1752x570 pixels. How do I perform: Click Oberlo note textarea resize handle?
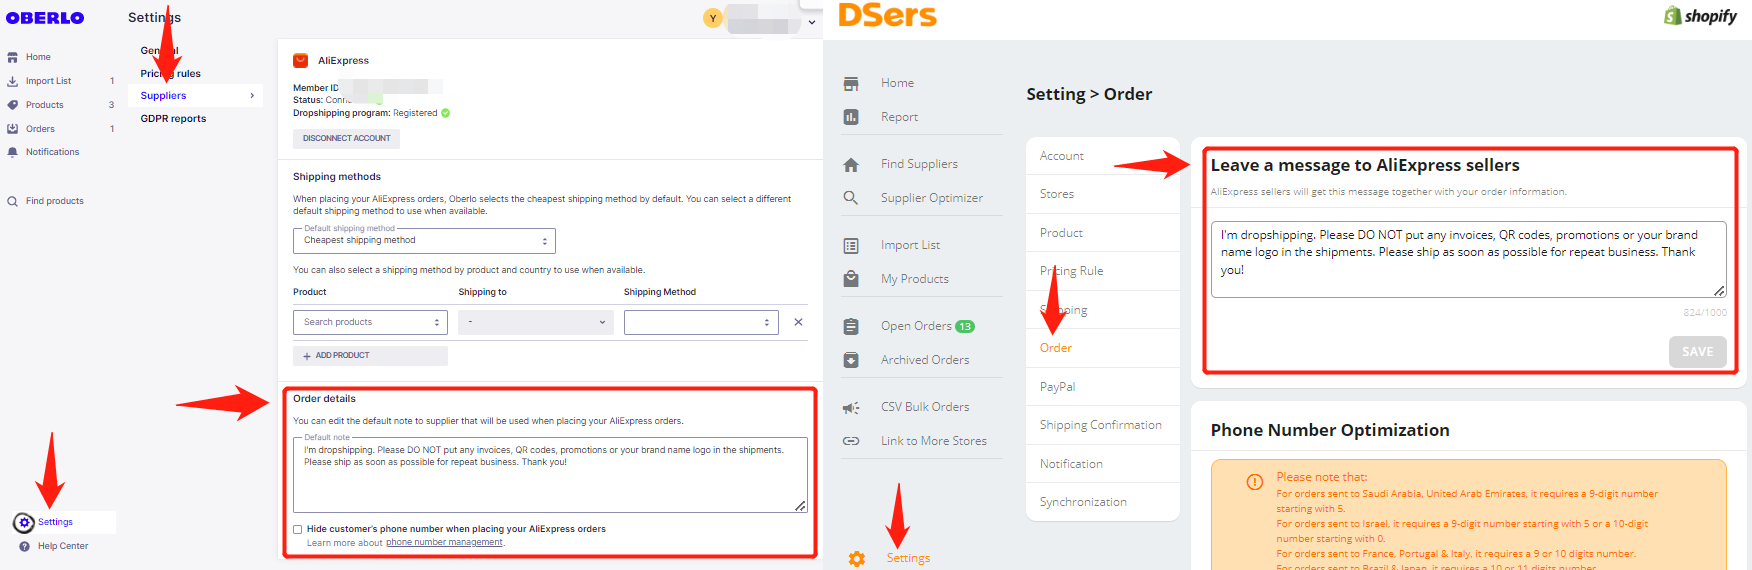(x=801, y=507)
